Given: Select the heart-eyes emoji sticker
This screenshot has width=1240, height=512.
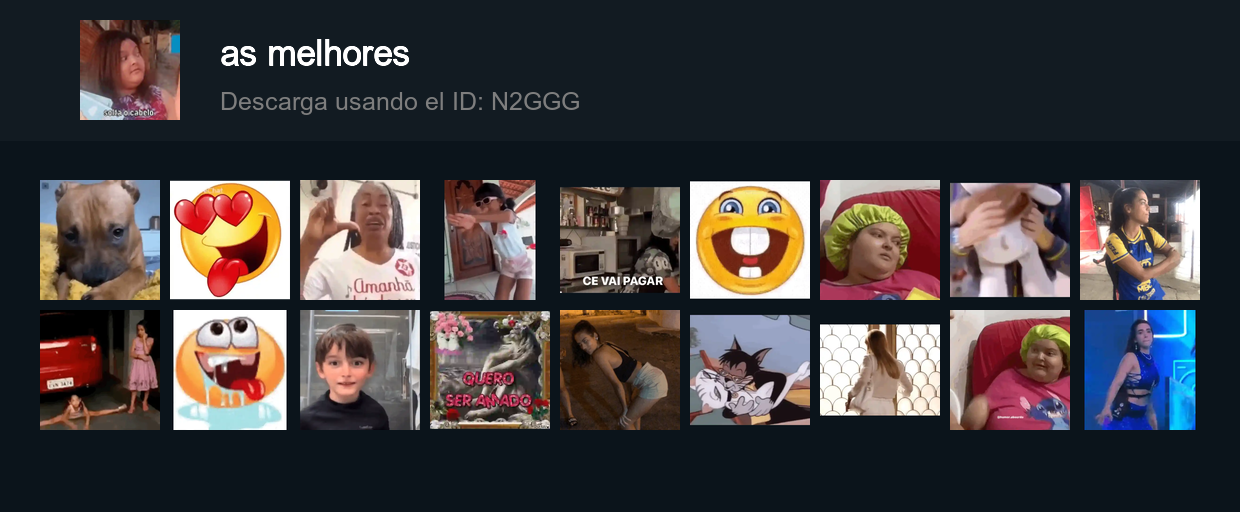Looking at the screenshot, I should pyautogui.click(x=230, y=240).
